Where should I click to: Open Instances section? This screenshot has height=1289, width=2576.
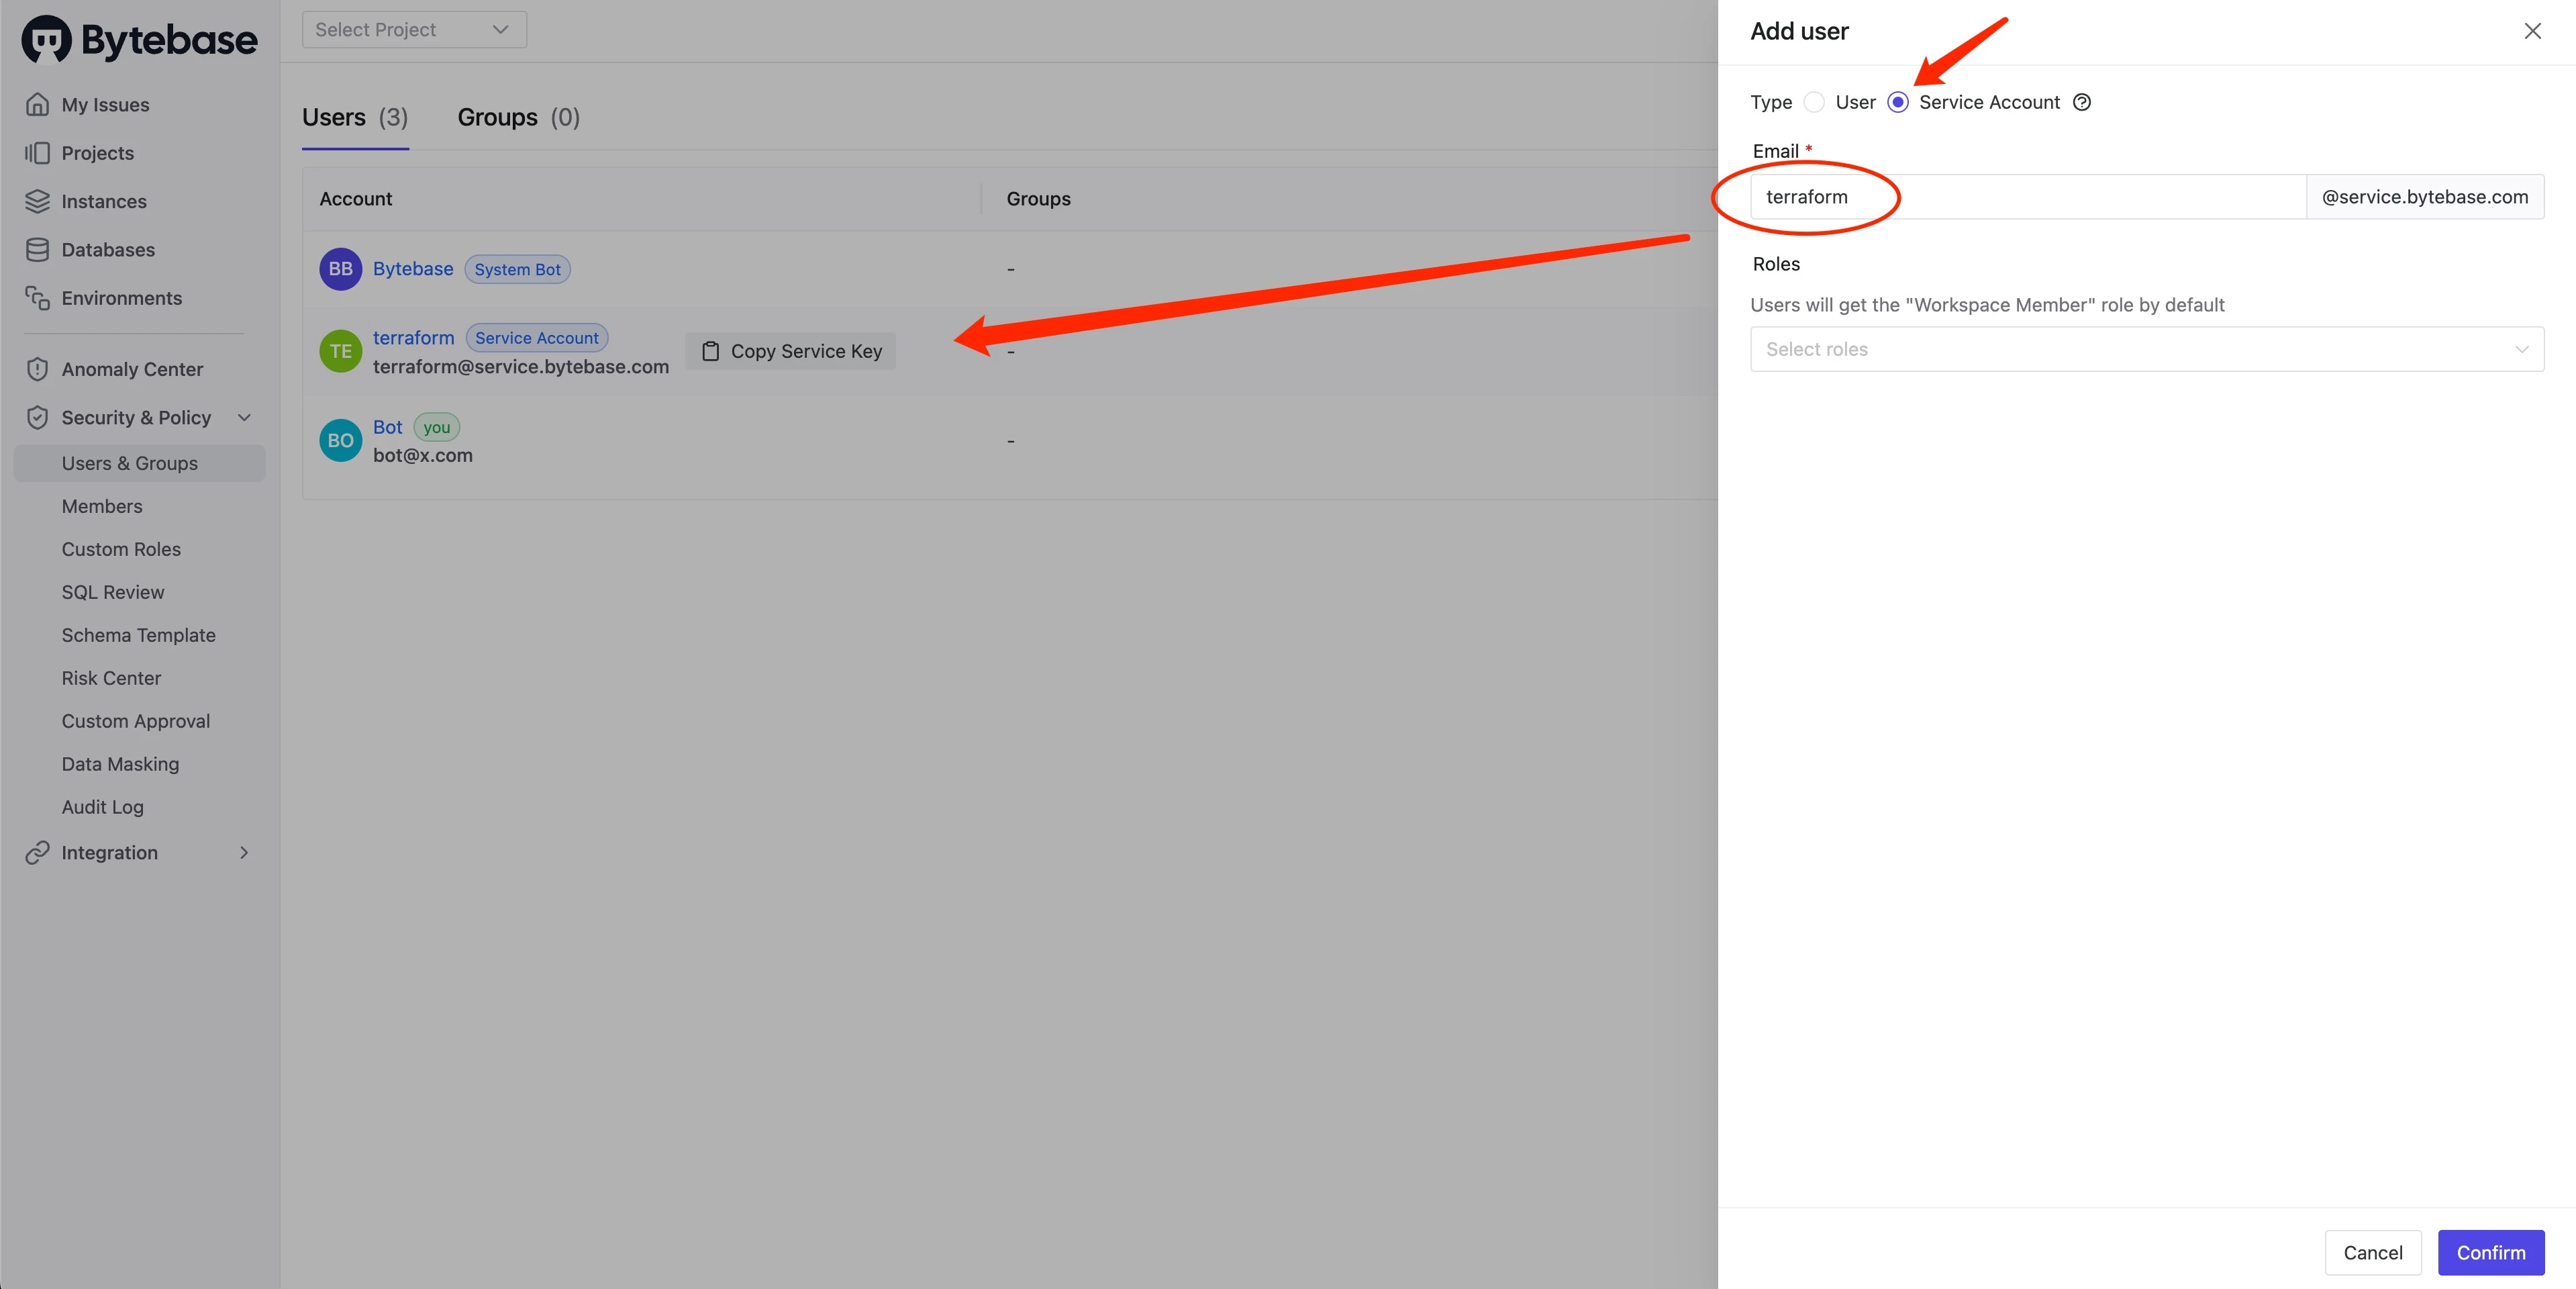tap(103, 202)
